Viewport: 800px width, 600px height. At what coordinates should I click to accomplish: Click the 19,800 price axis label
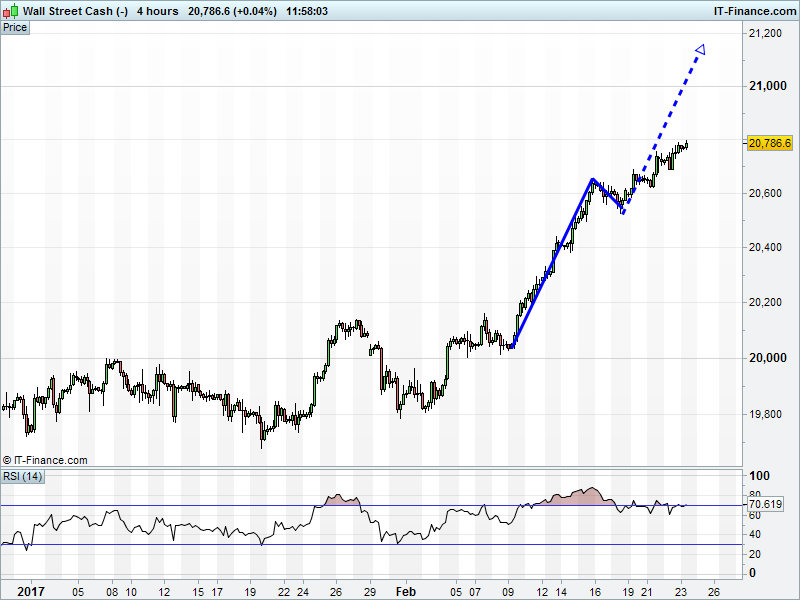coord(765,414)
